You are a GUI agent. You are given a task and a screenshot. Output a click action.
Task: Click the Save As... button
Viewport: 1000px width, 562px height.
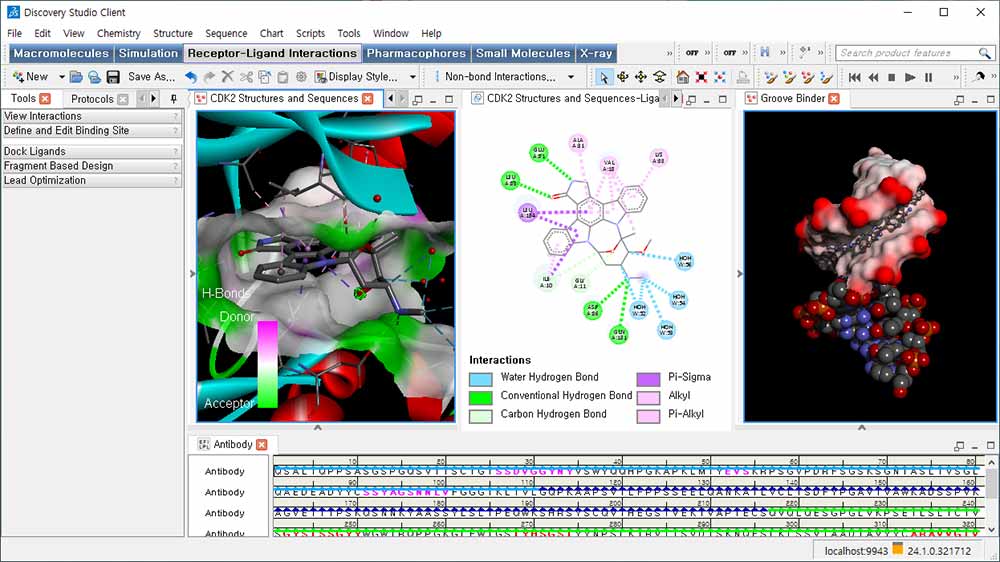click(x=151, y=77)
